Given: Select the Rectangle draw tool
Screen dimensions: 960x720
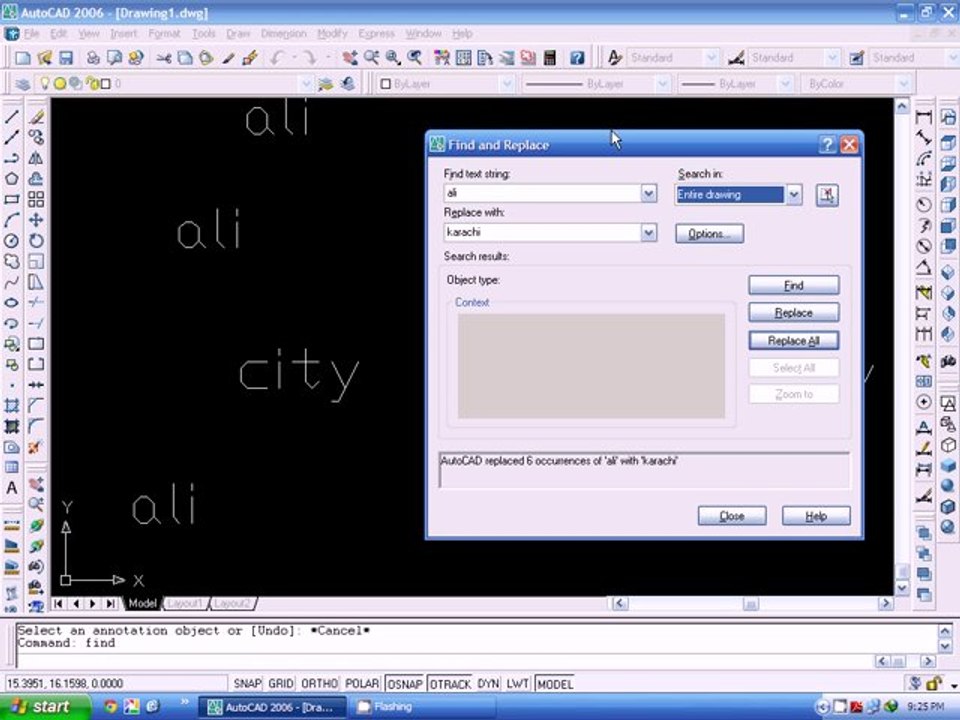Looking at the screenshot, I should pos(12,199).
